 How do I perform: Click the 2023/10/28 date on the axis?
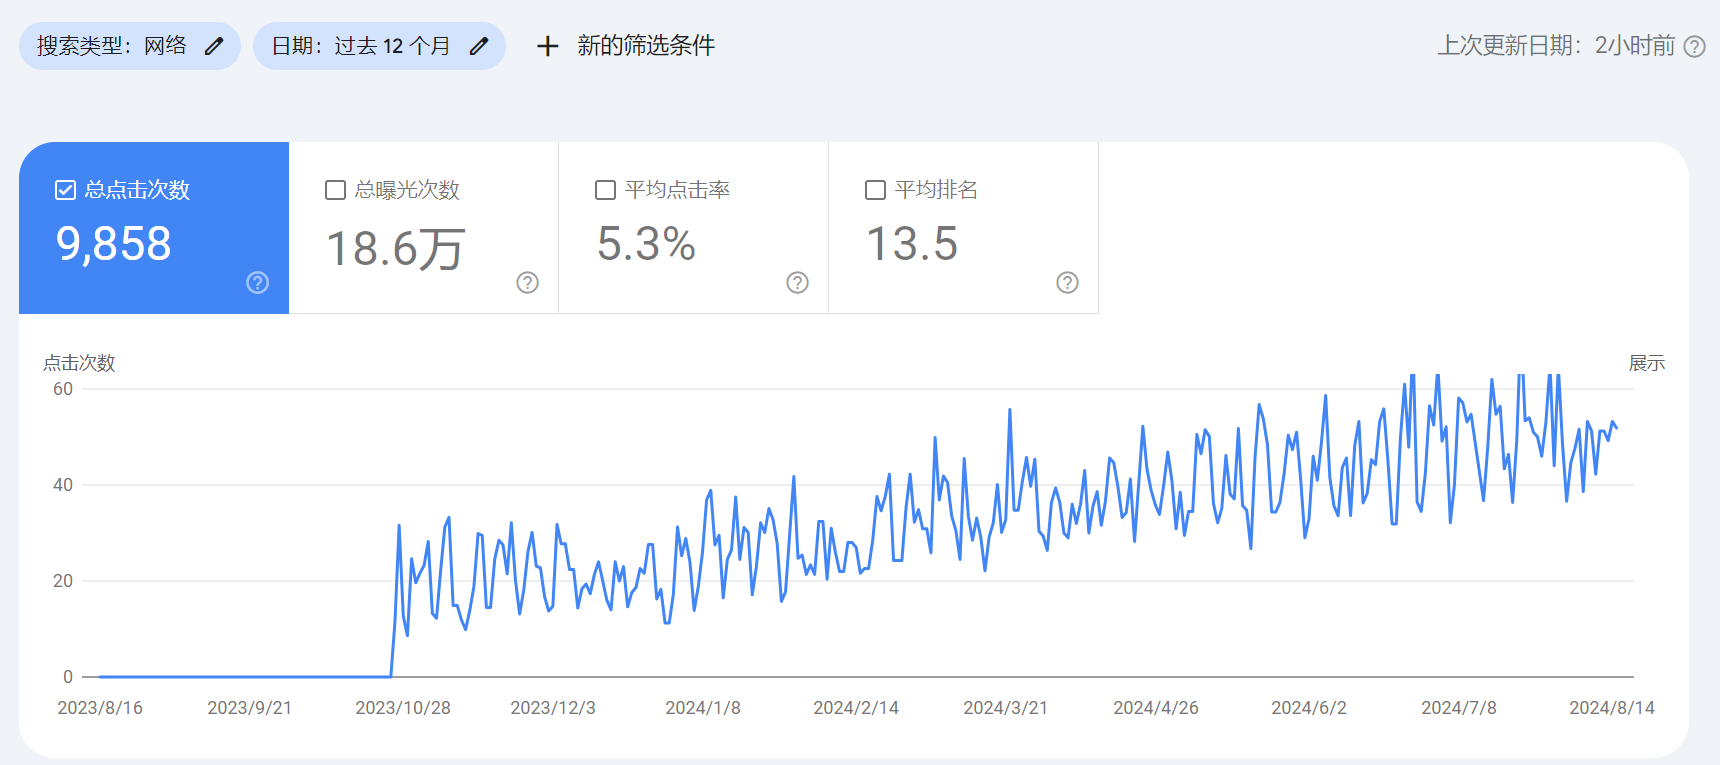tap(403, 708)
